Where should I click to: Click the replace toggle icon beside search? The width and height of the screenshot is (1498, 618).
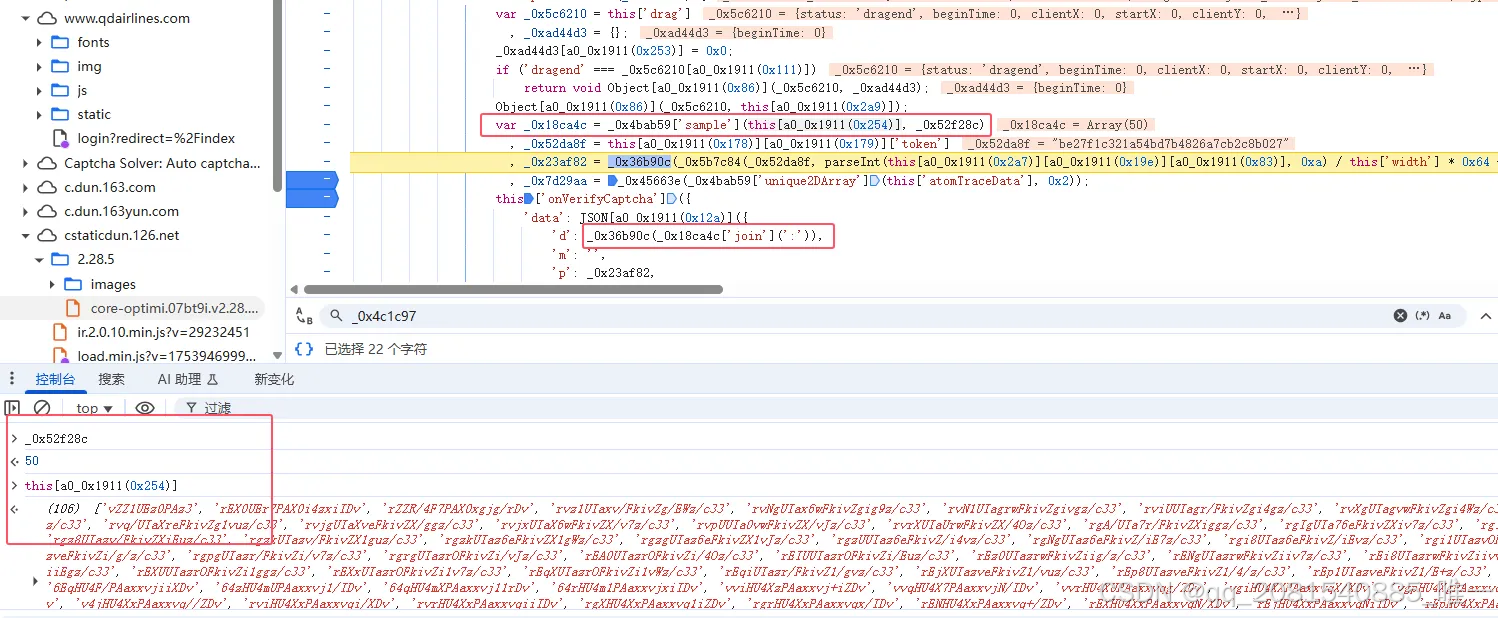pos(304,316)
